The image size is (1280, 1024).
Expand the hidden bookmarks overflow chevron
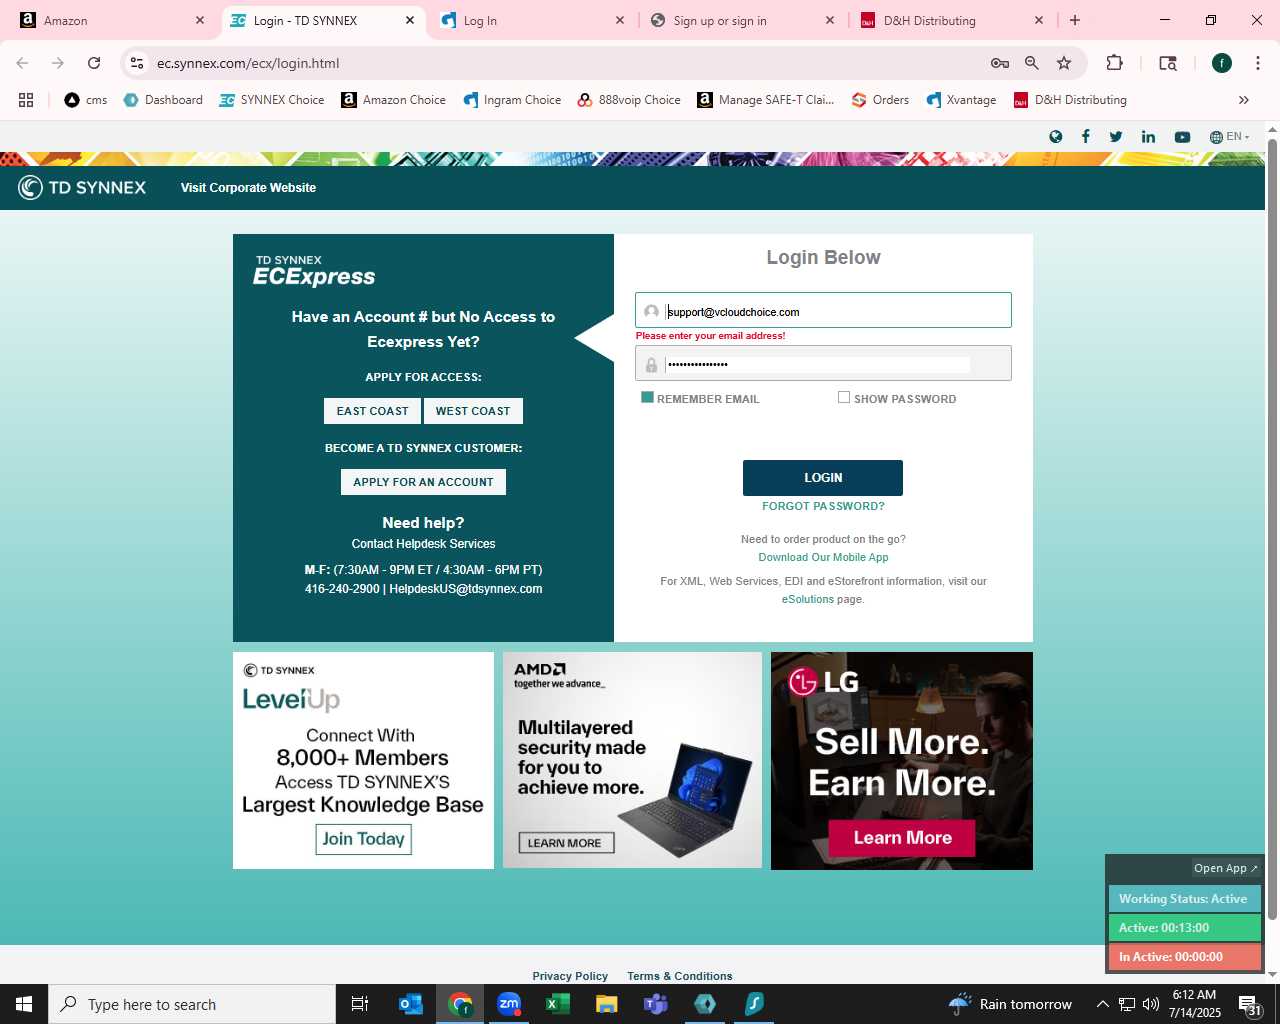point(1244,100)
